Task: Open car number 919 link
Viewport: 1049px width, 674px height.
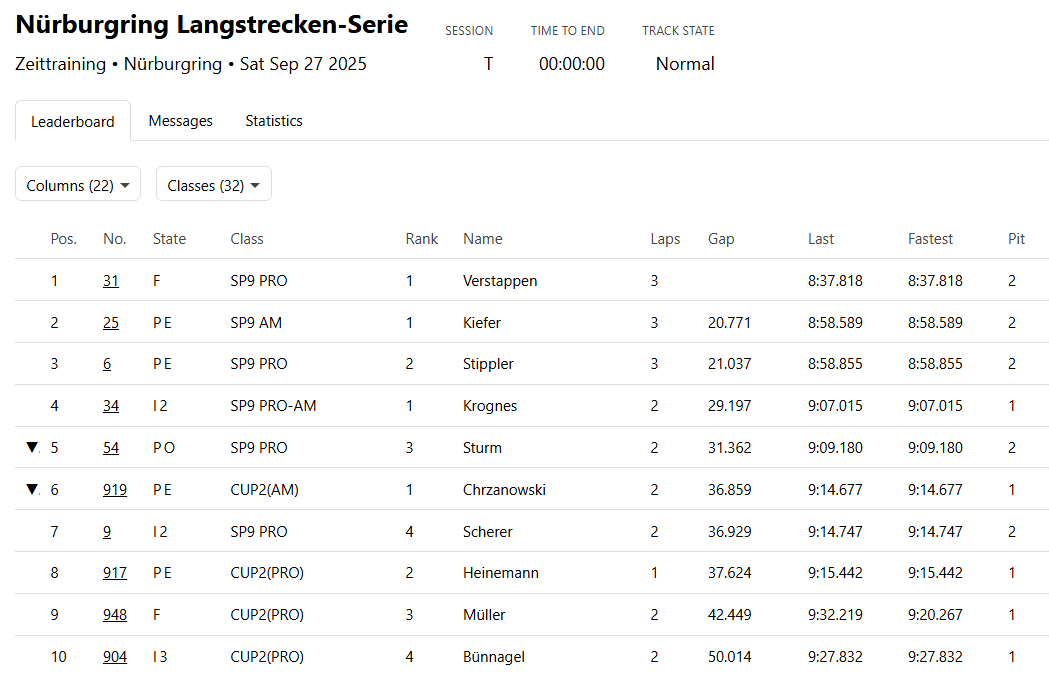Action: 115,489
